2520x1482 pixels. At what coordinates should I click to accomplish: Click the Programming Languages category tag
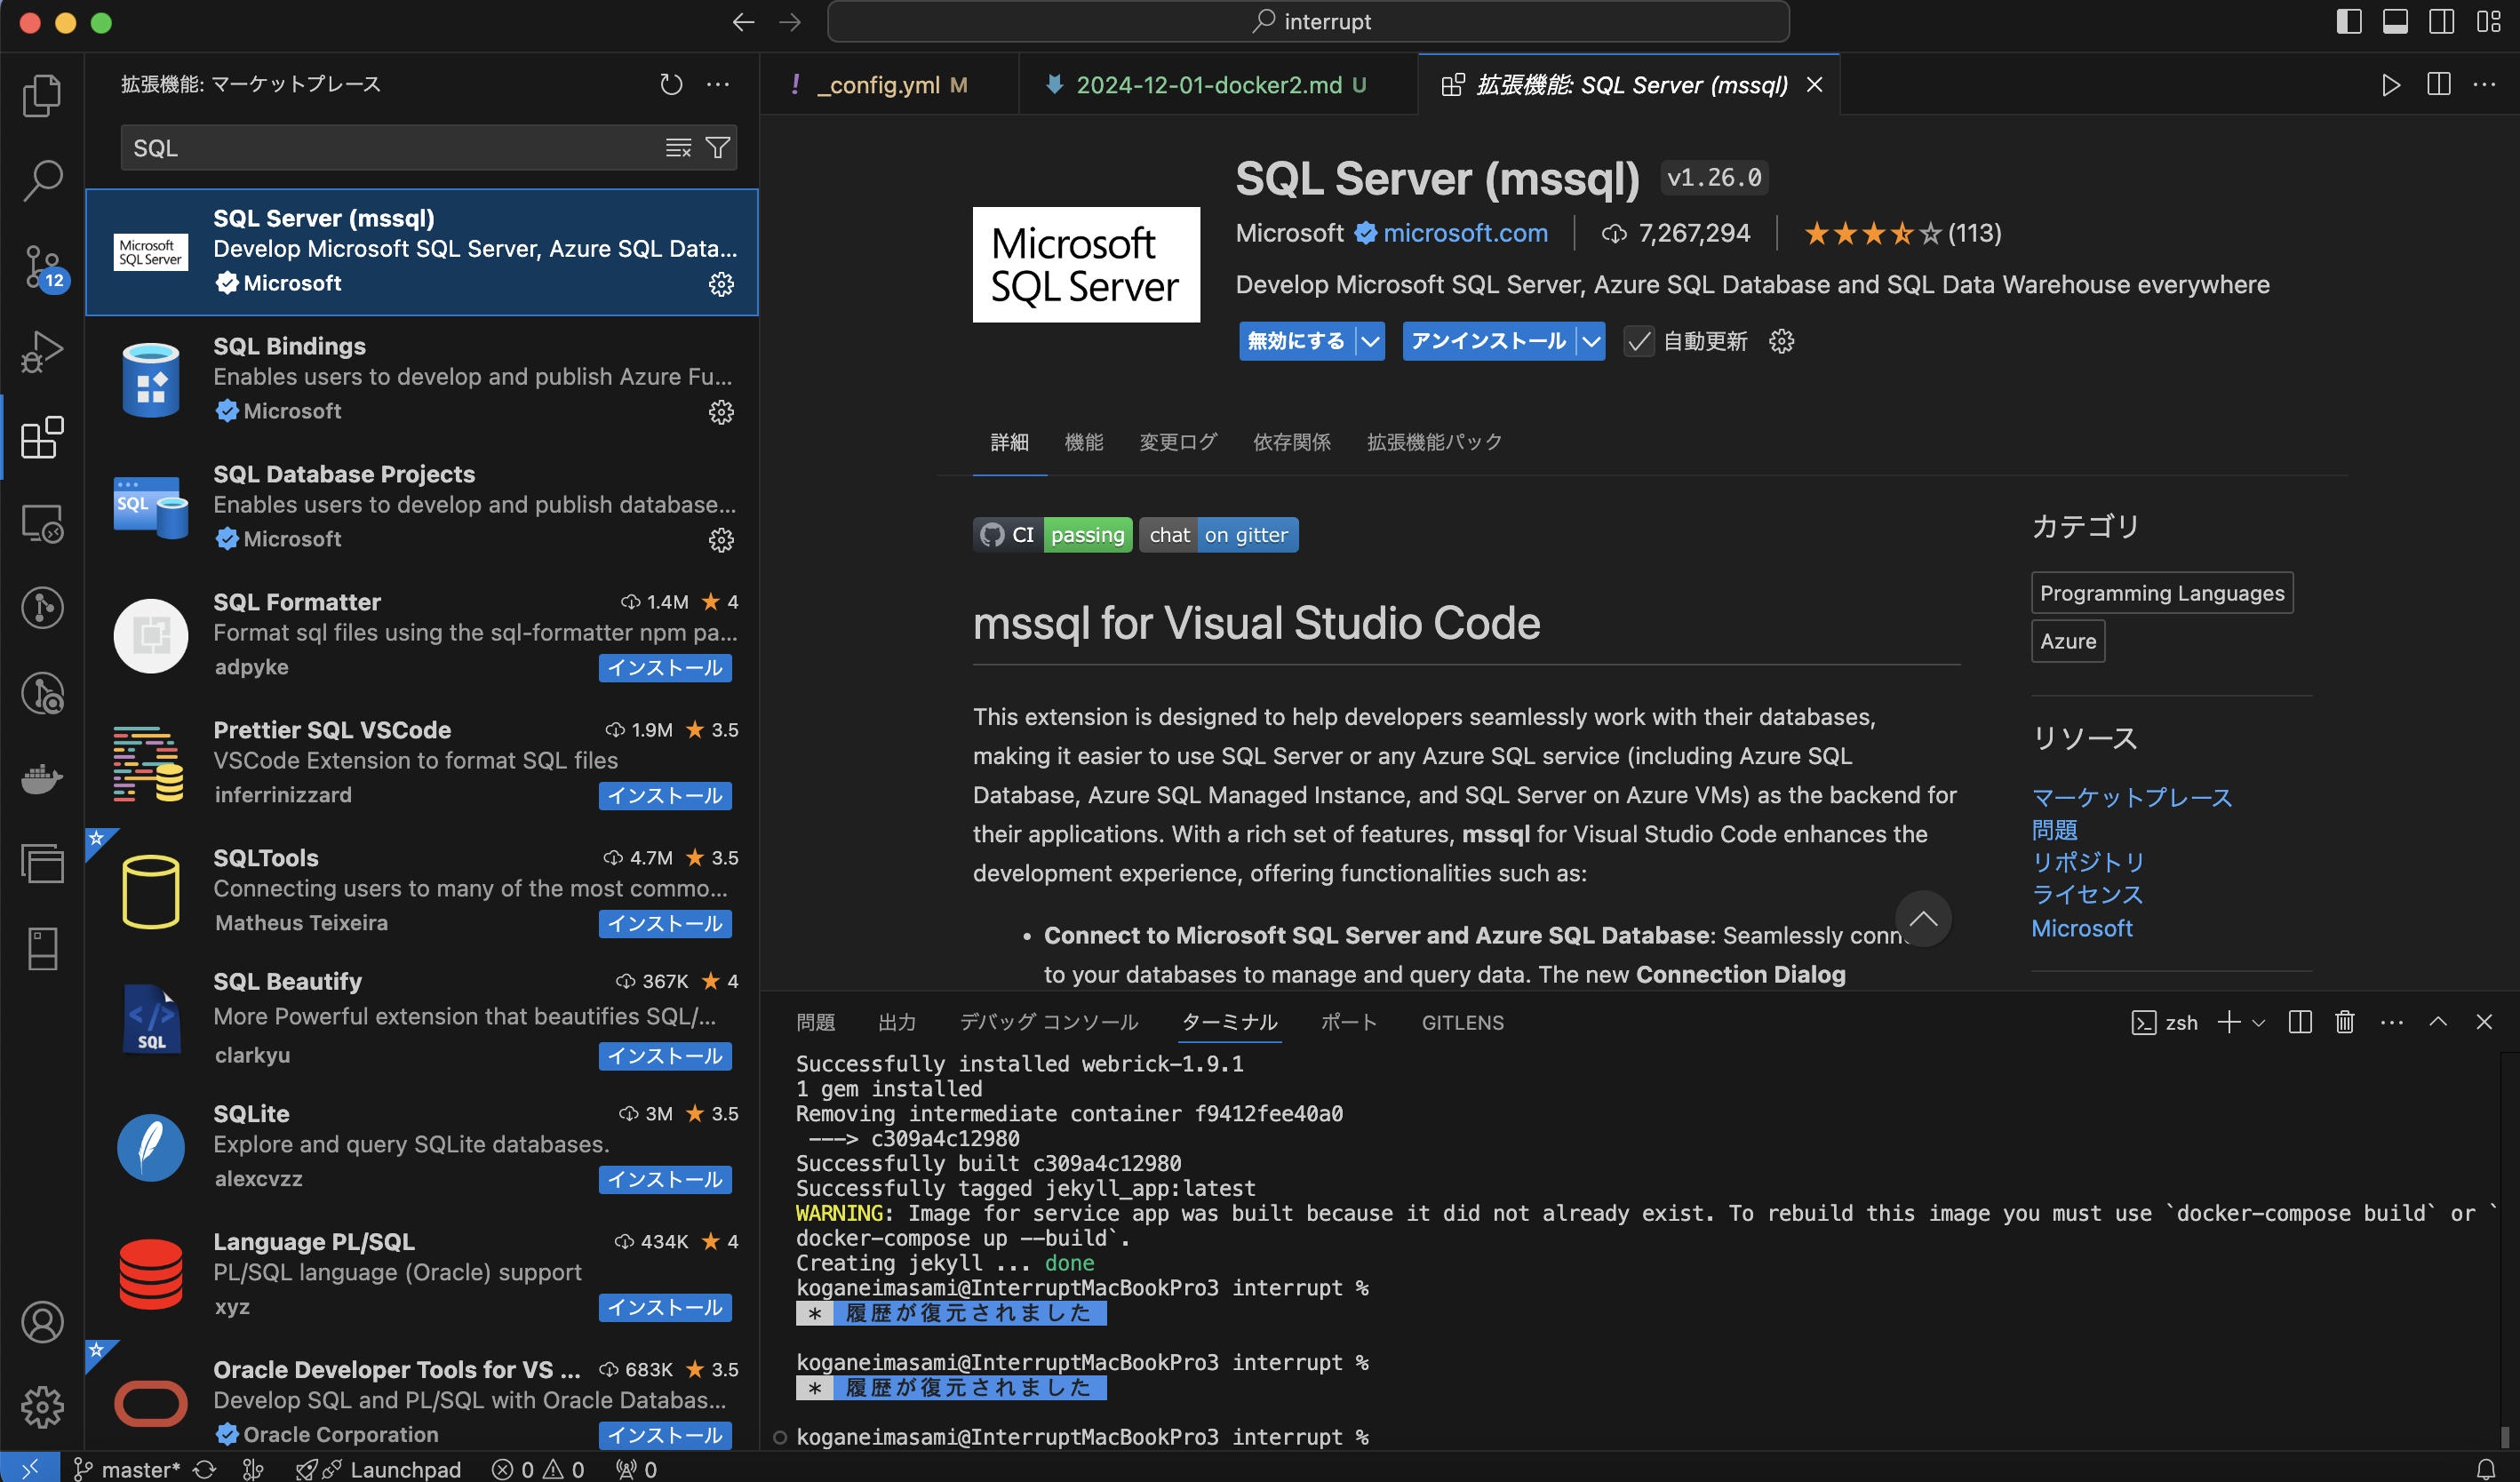click(x=2162, y=593)
